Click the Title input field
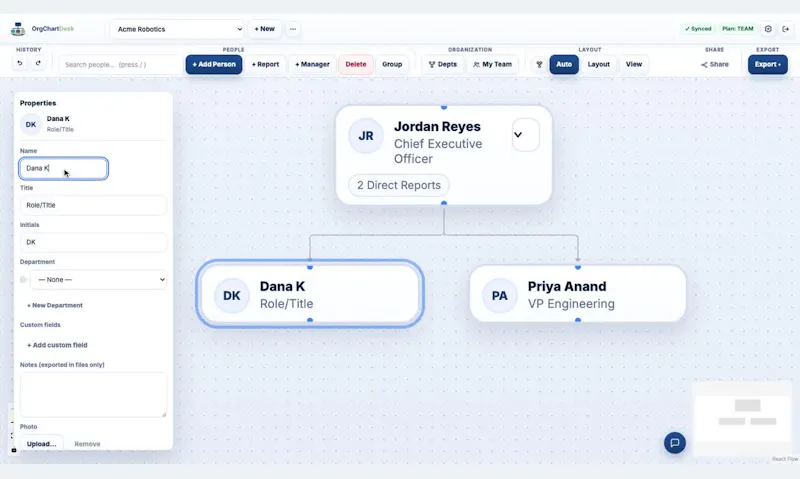The image size is (800, 479). pos(93,205)
